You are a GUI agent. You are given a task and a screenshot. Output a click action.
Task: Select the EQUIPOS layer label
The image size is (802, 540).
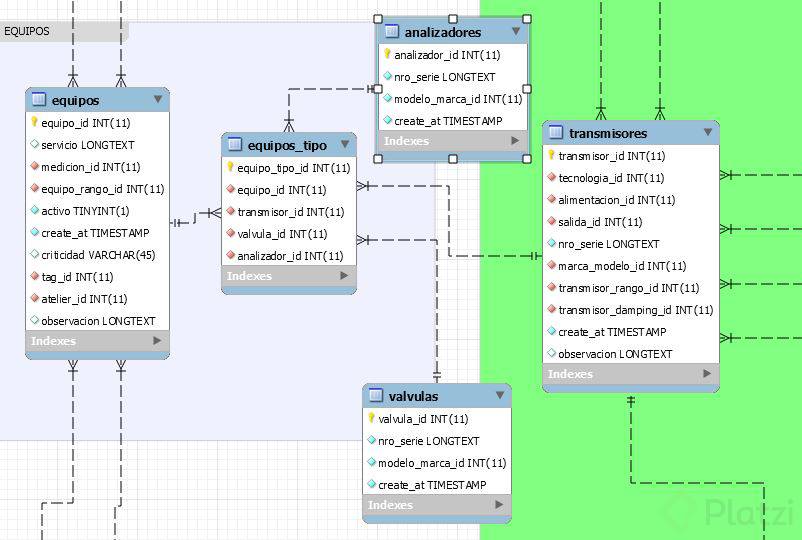(27, 31)
